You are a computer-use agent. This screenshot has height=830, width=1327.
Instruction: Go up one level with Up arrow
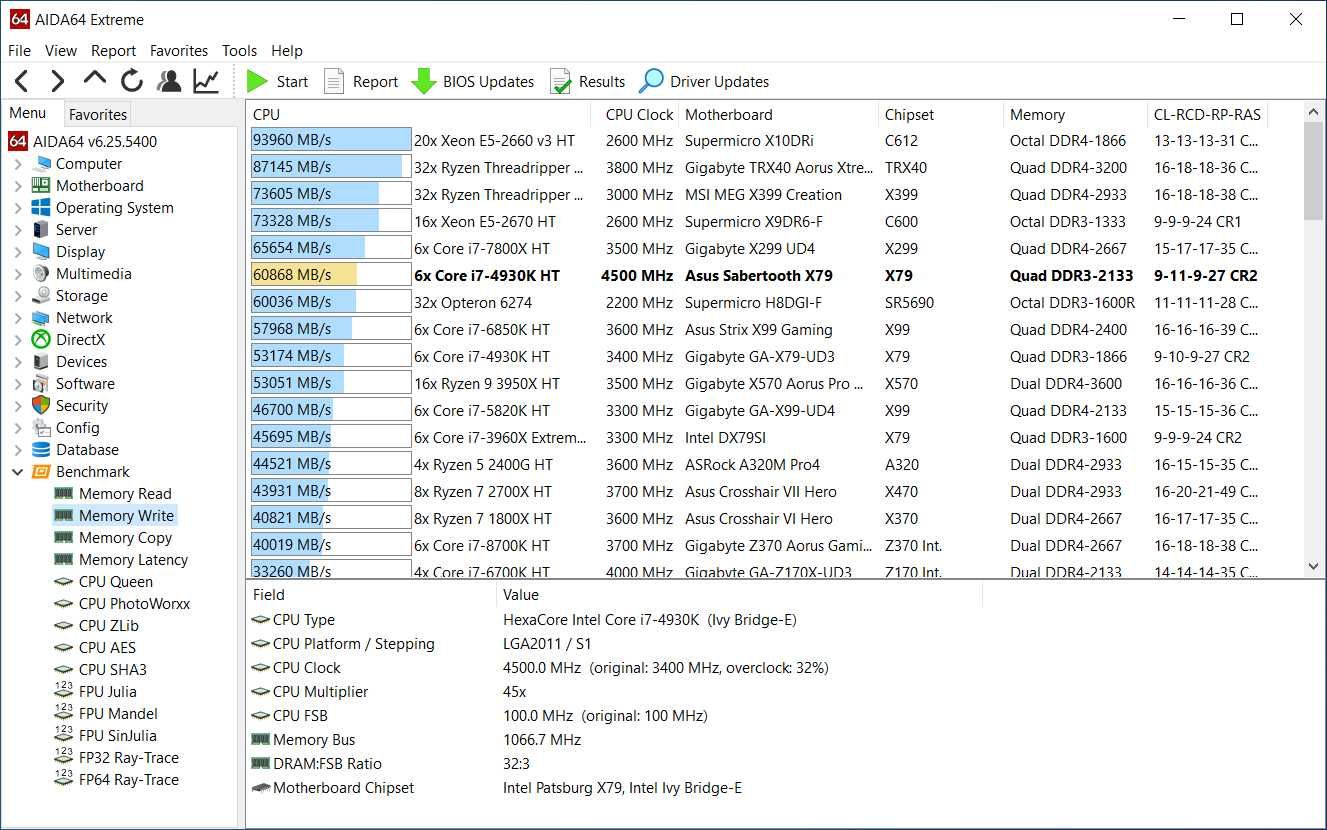[x=94, y=80]
